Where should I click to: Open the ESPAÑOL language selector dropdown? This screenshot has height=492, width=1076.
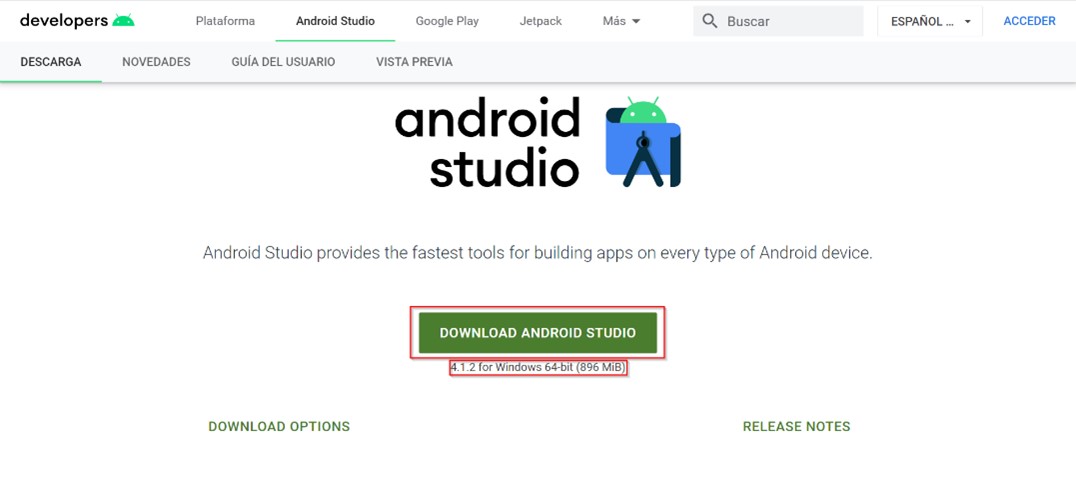click(x=930, y=21)
